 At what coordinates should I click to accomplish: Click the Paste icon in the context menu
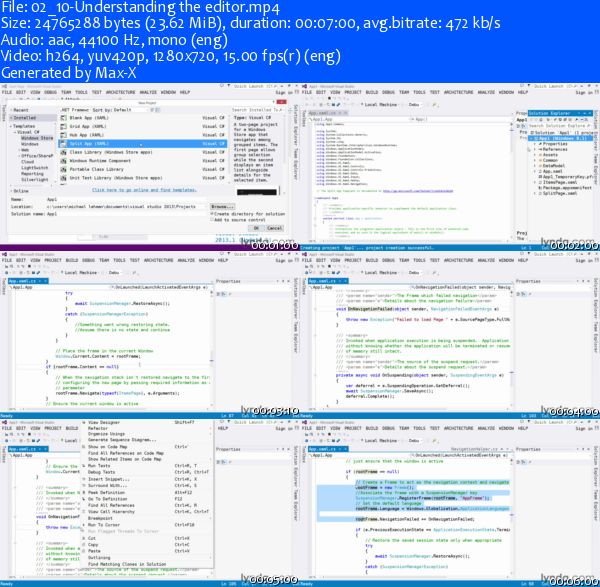pyautogui.click(x=84, y=551)
